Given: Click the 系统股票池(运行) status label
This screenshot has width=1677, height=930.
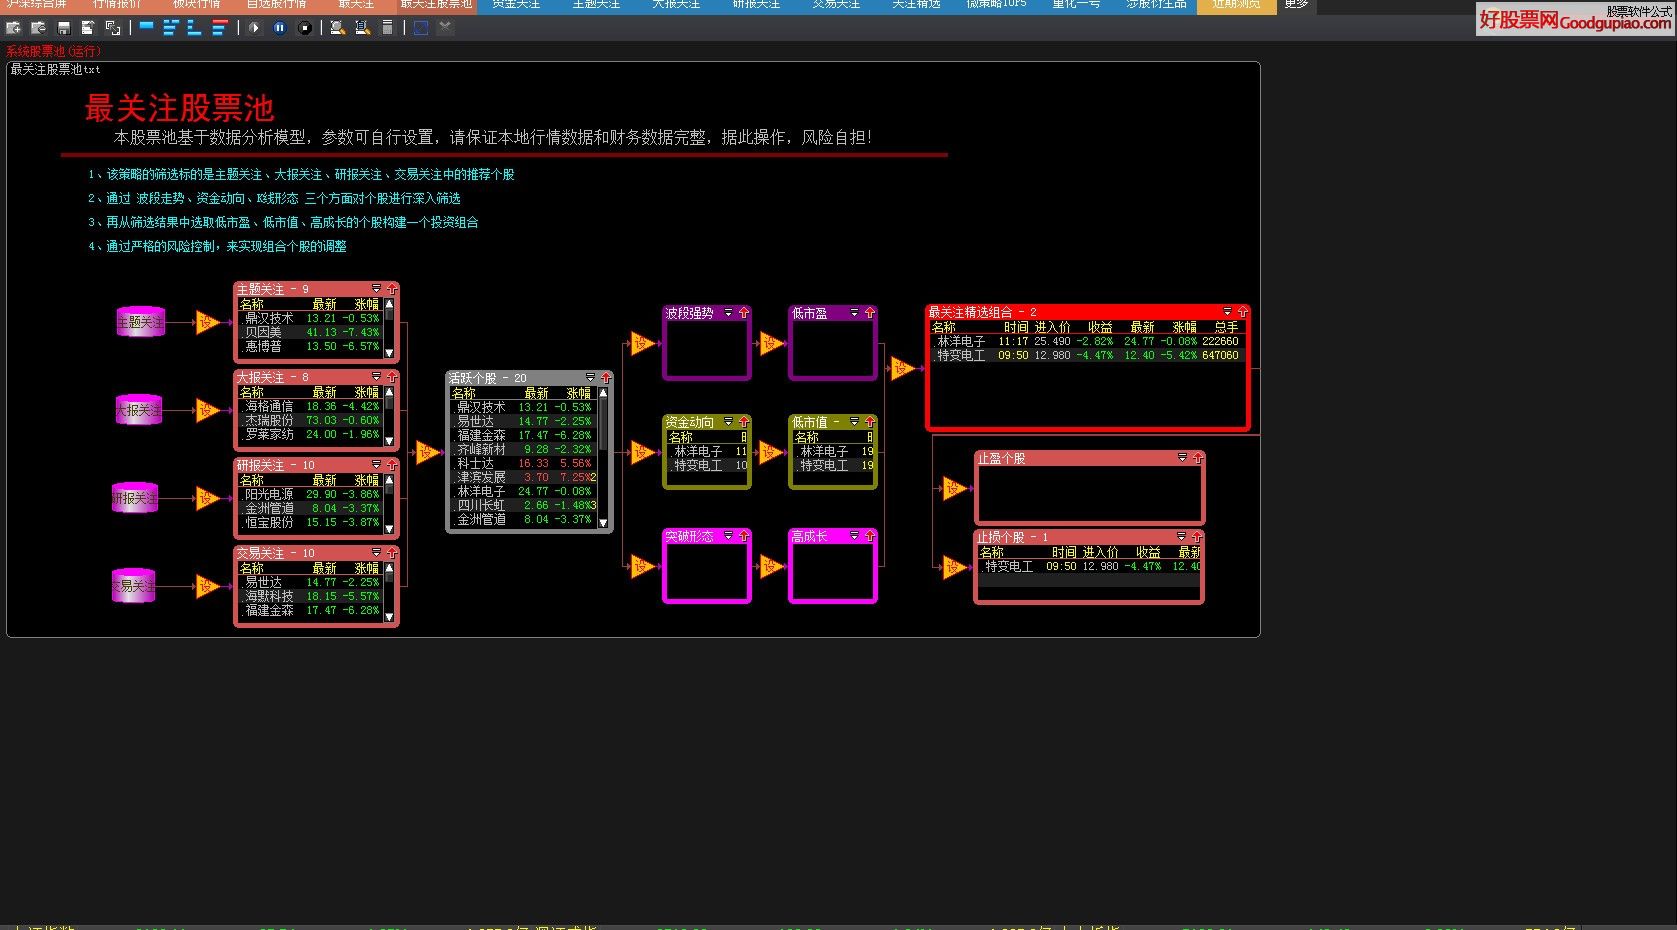Looking at the screenshot, I should click(x=53, y=51).
